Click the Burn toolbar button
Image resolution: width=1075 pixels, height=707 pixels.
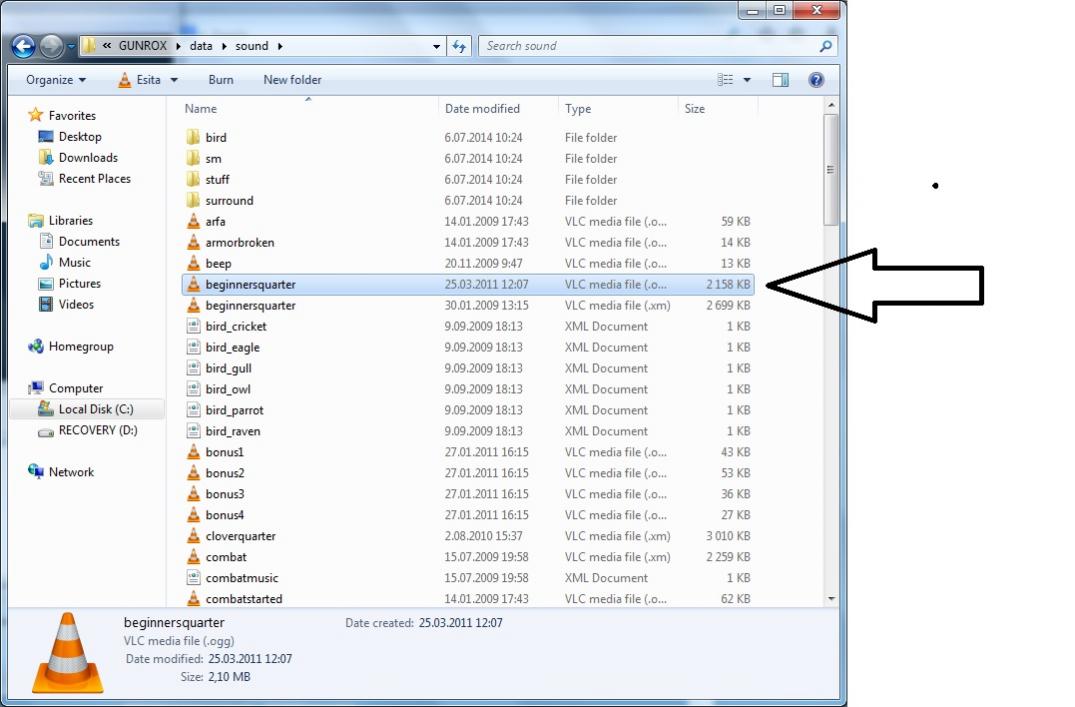(x=221, y=80)
